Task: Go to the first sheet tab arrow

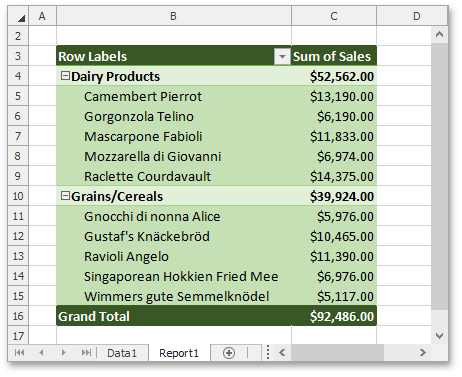Action: 19,352
